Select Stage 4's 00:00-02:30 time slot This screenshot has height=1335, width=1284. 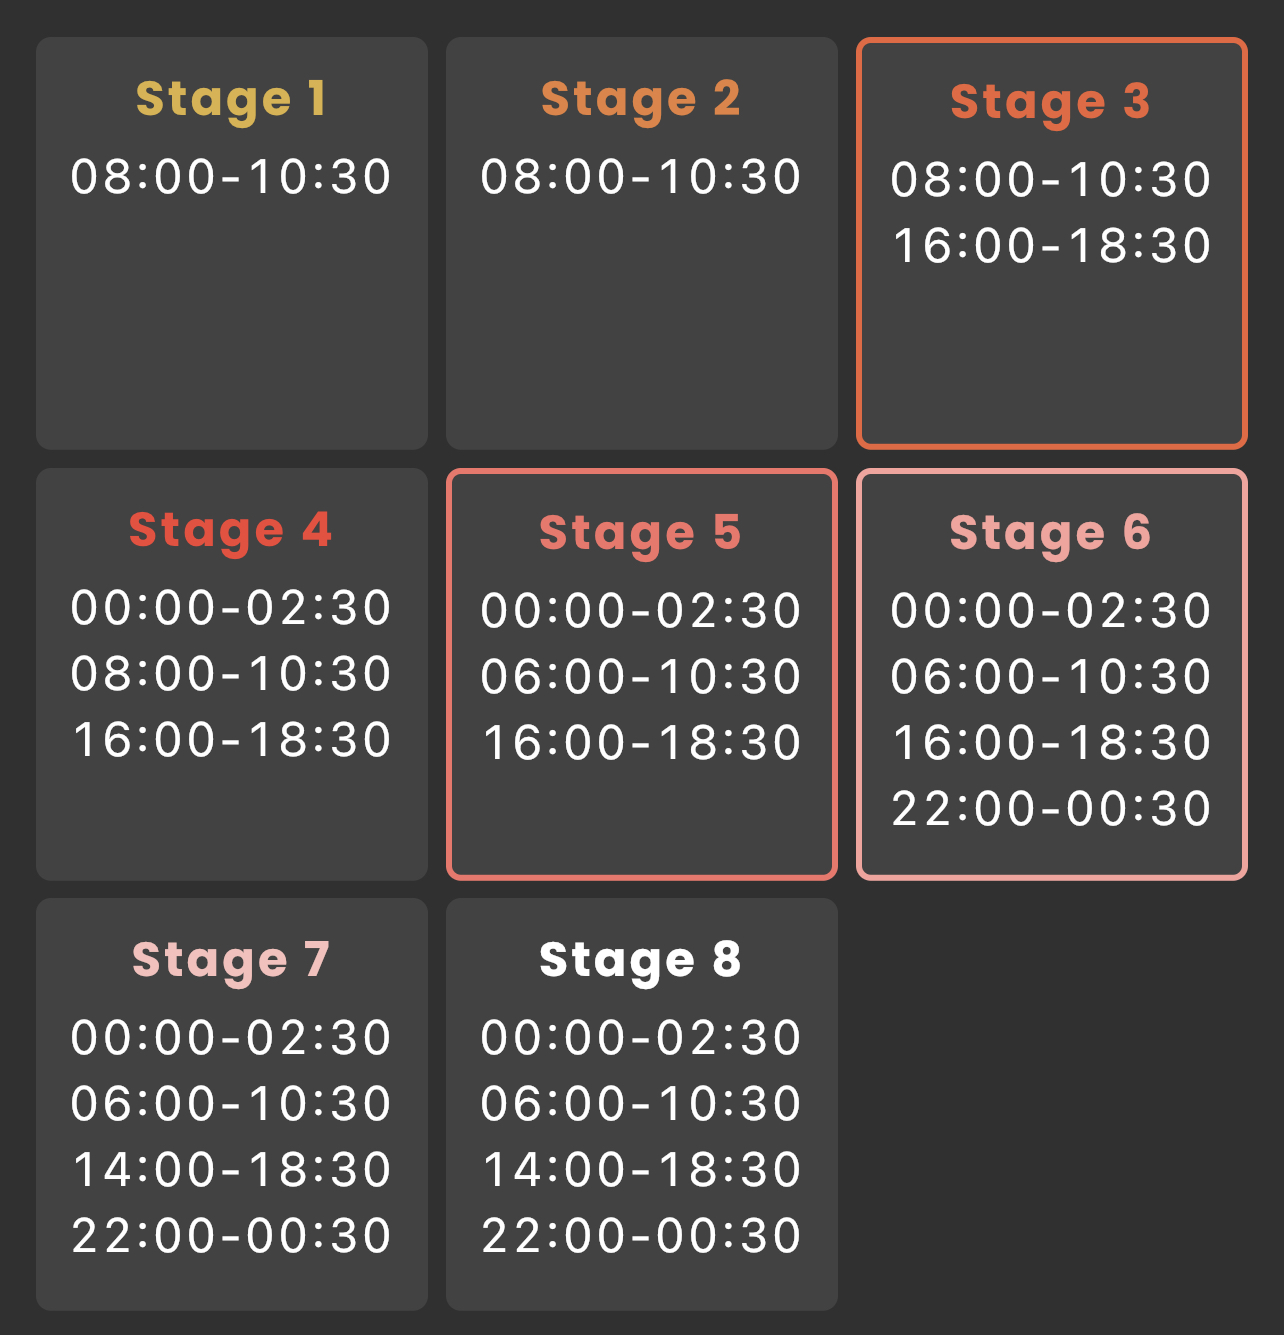click(x=231, y=608)
